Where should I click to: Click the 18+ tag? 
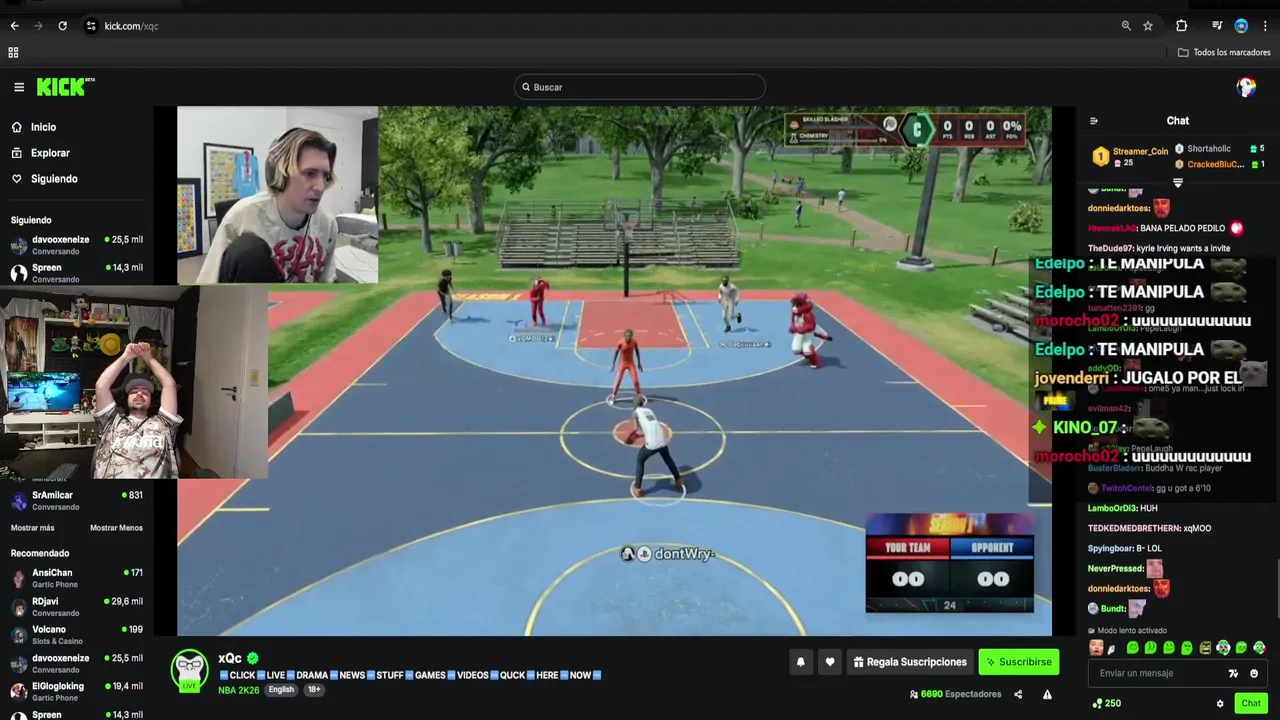(314, 690)
